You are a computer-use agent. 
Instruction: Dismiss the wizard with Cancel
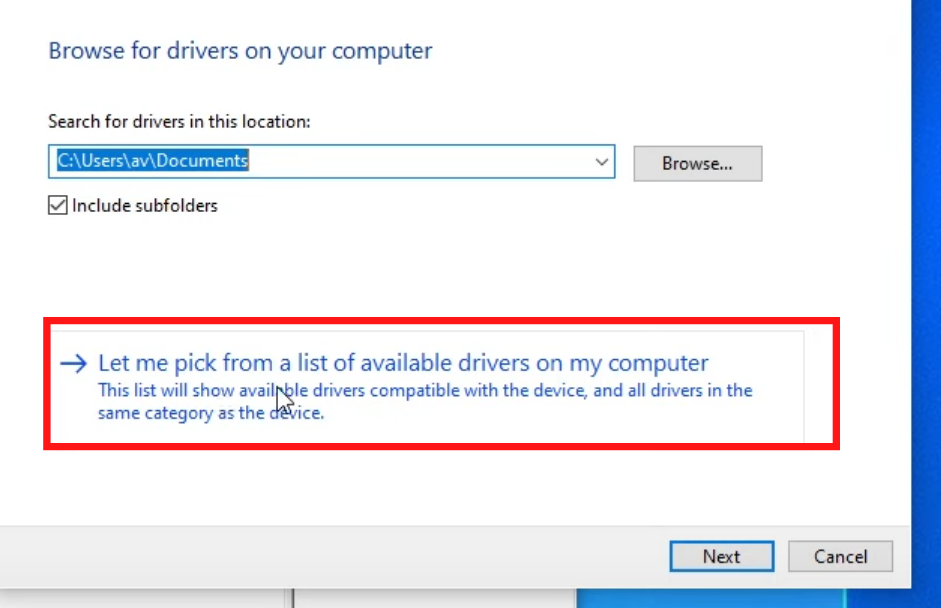point(840,556)
